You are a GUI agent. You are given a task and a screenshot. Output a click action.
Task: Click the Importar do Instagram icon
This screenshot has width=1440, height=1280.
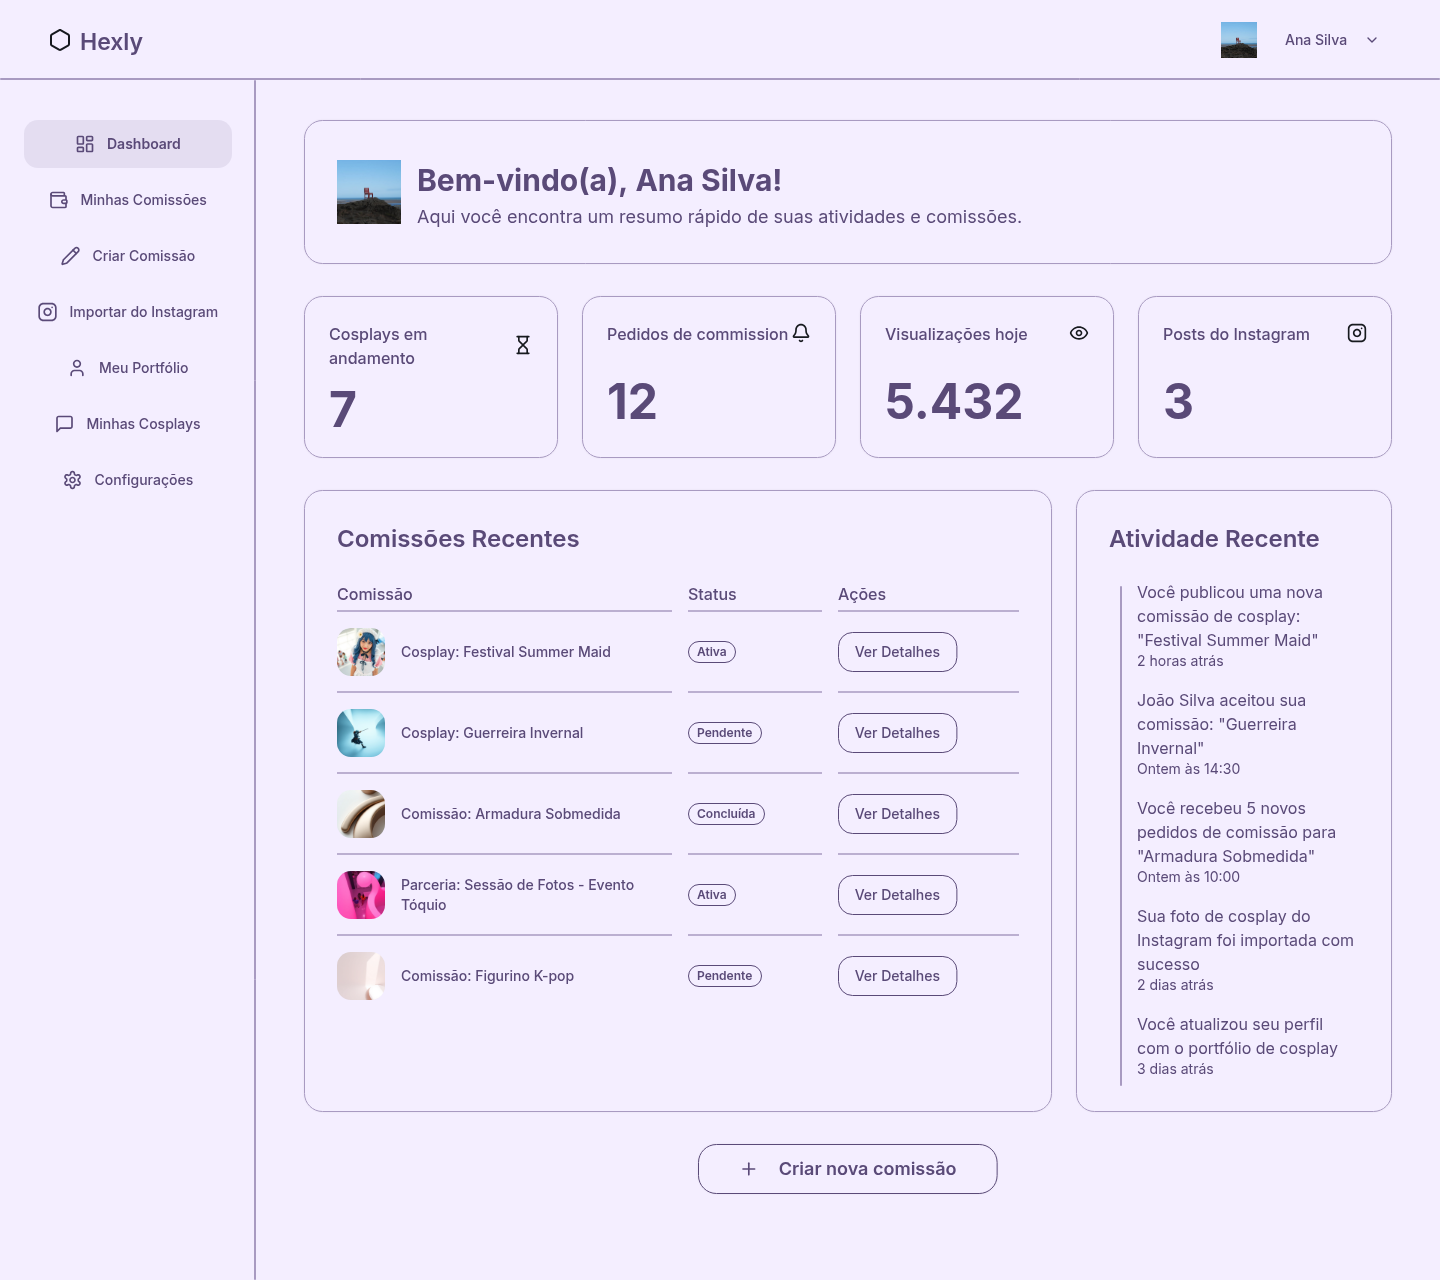pyautogui.click(x=47, y=312)
